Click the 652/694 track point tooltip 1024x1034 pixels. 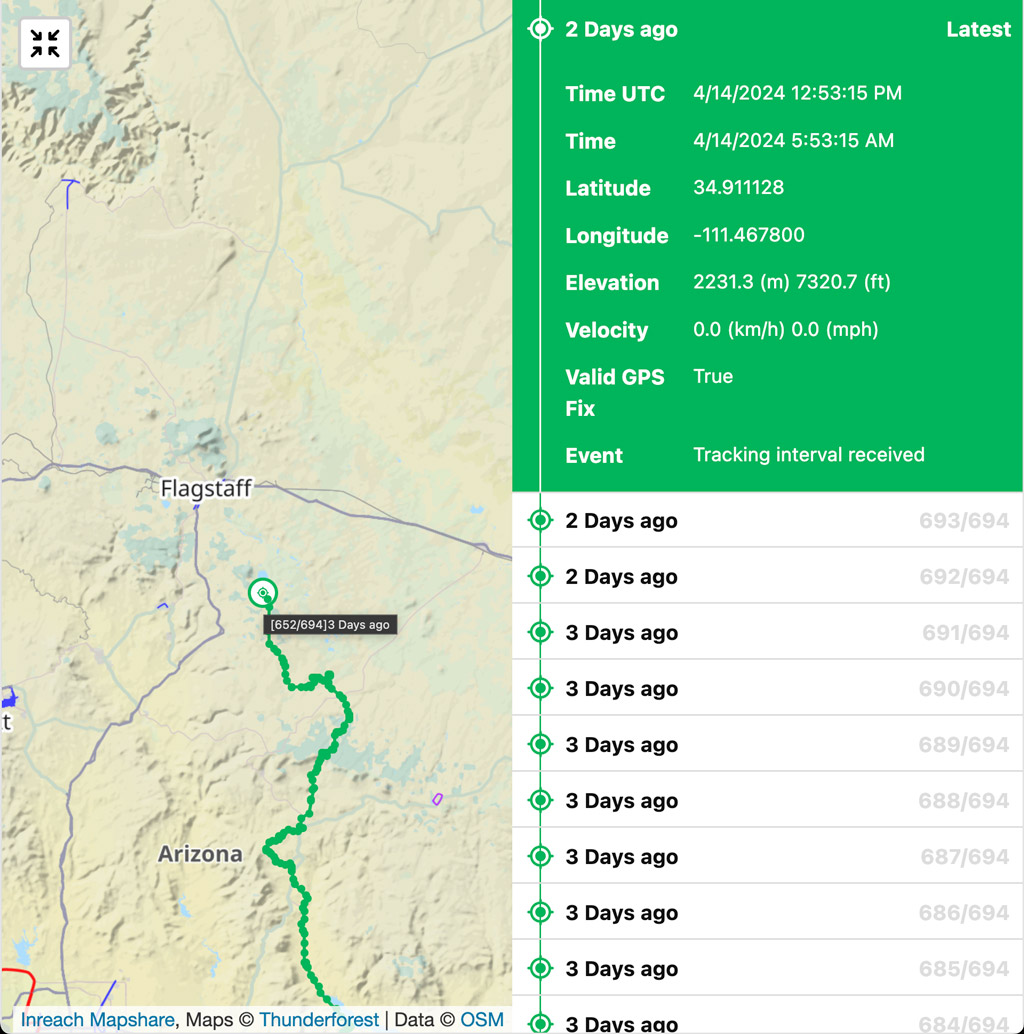point(330,625)
